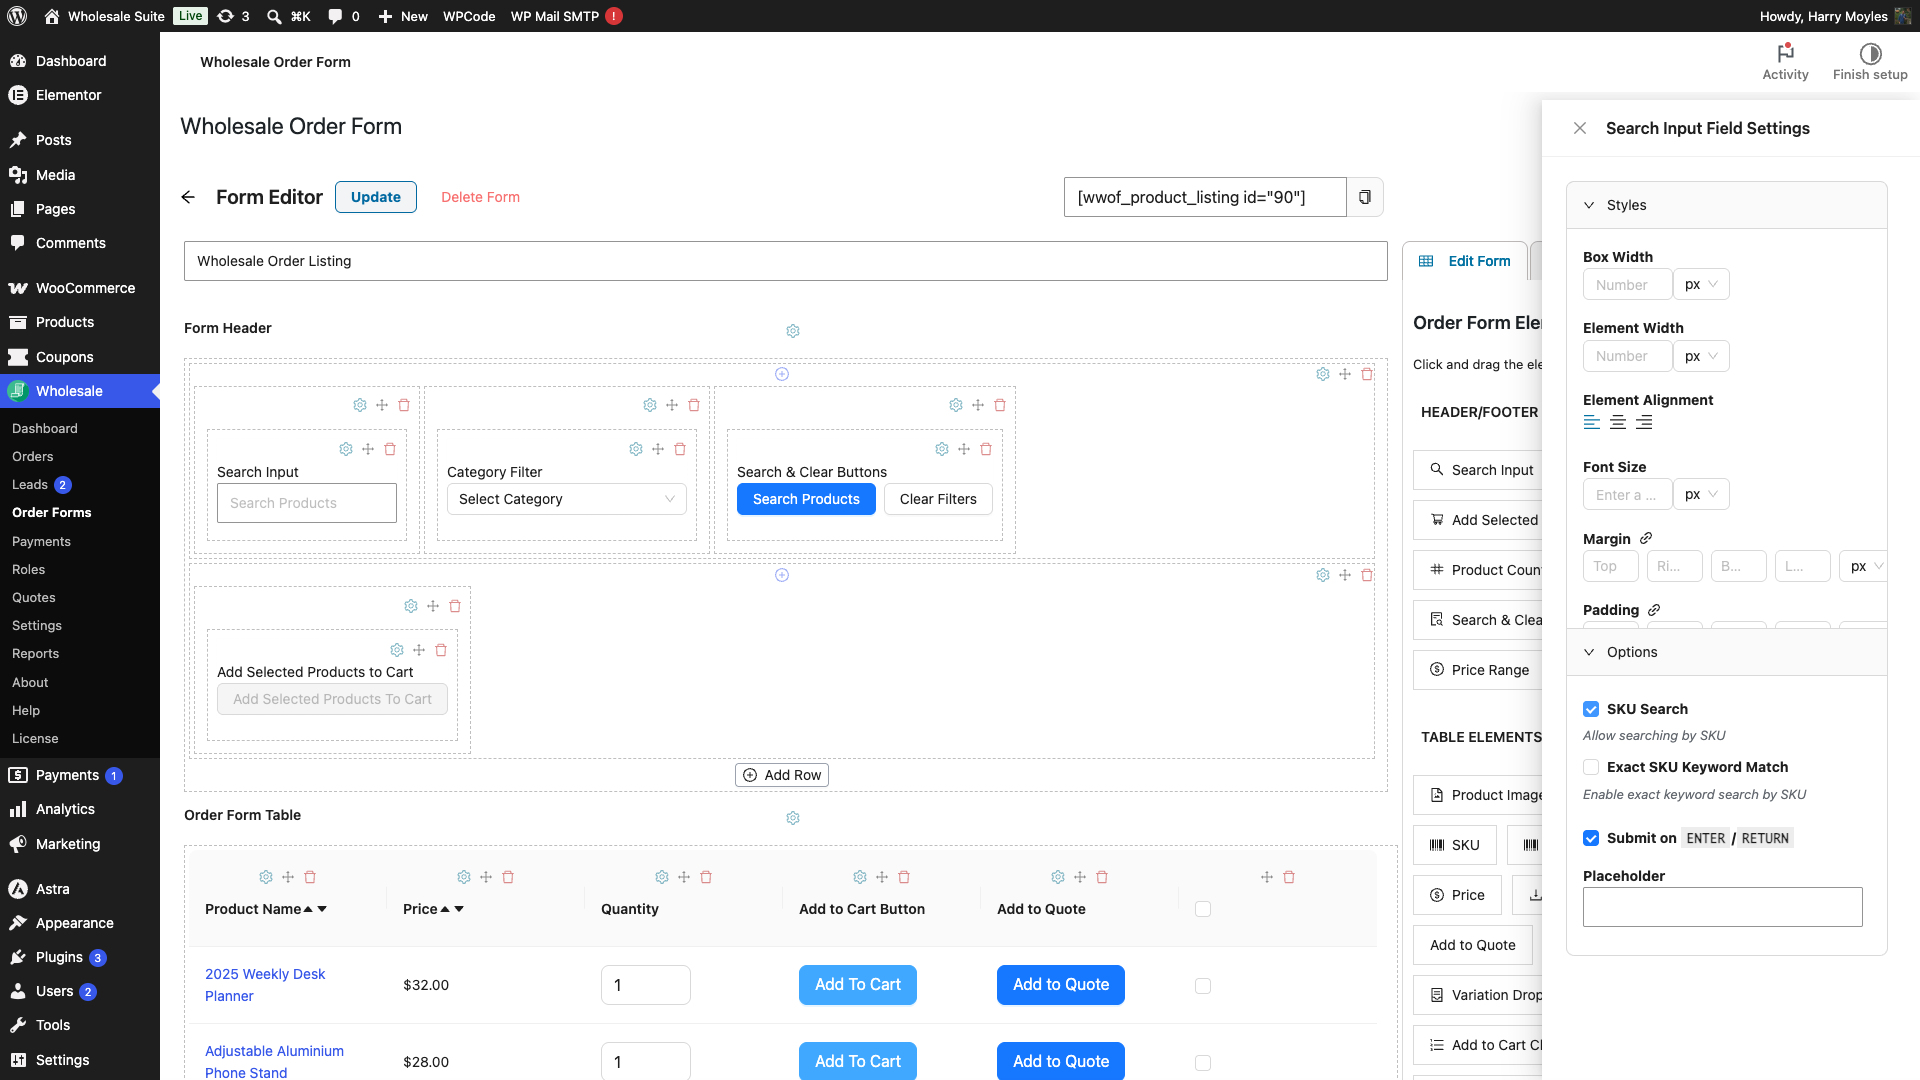Click the Update button
1920x1080 pixels.
[376, 197]
